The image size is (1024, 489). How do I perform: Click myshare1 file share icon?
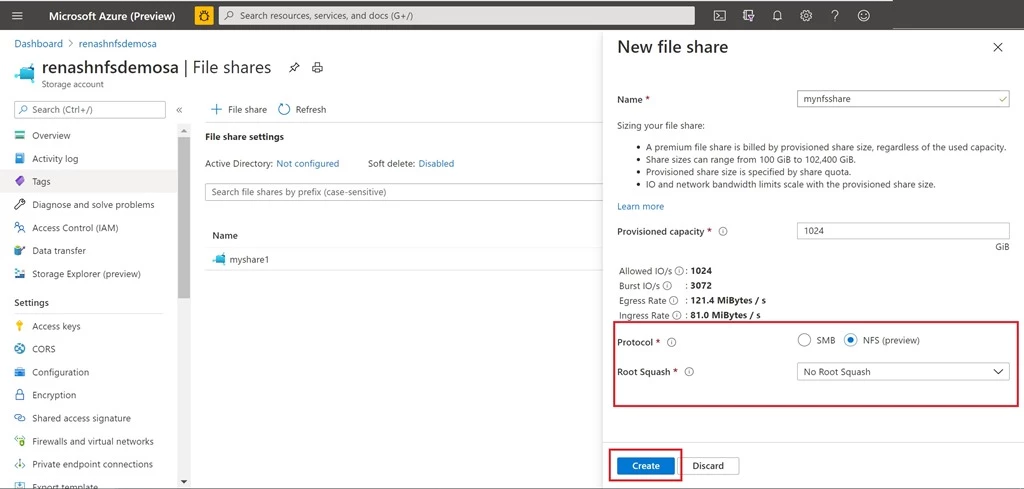click(219, 259)
